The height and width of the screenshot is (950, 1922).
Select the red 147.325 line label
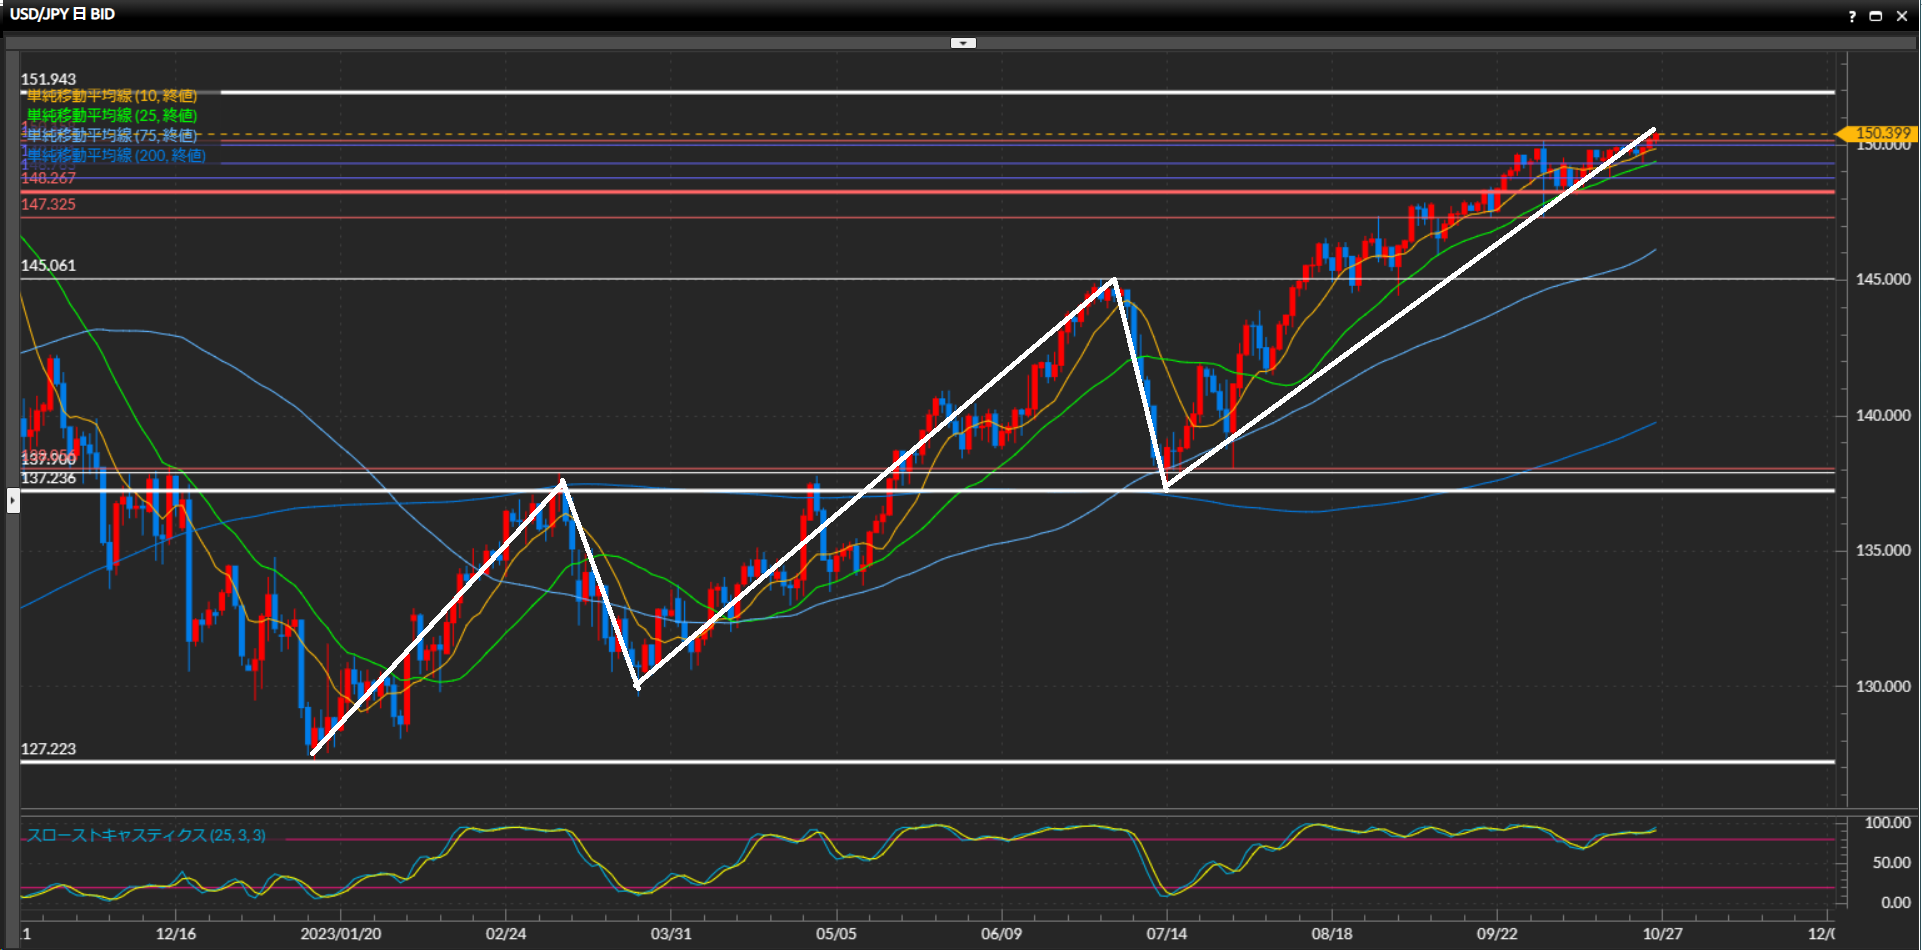48,204
